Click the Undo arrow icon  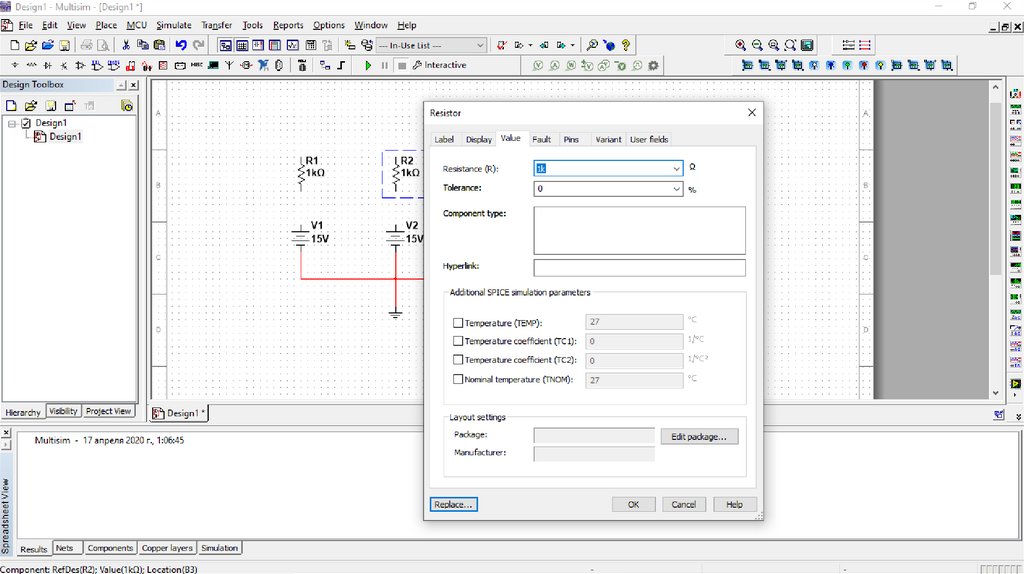tap(181, 45)
